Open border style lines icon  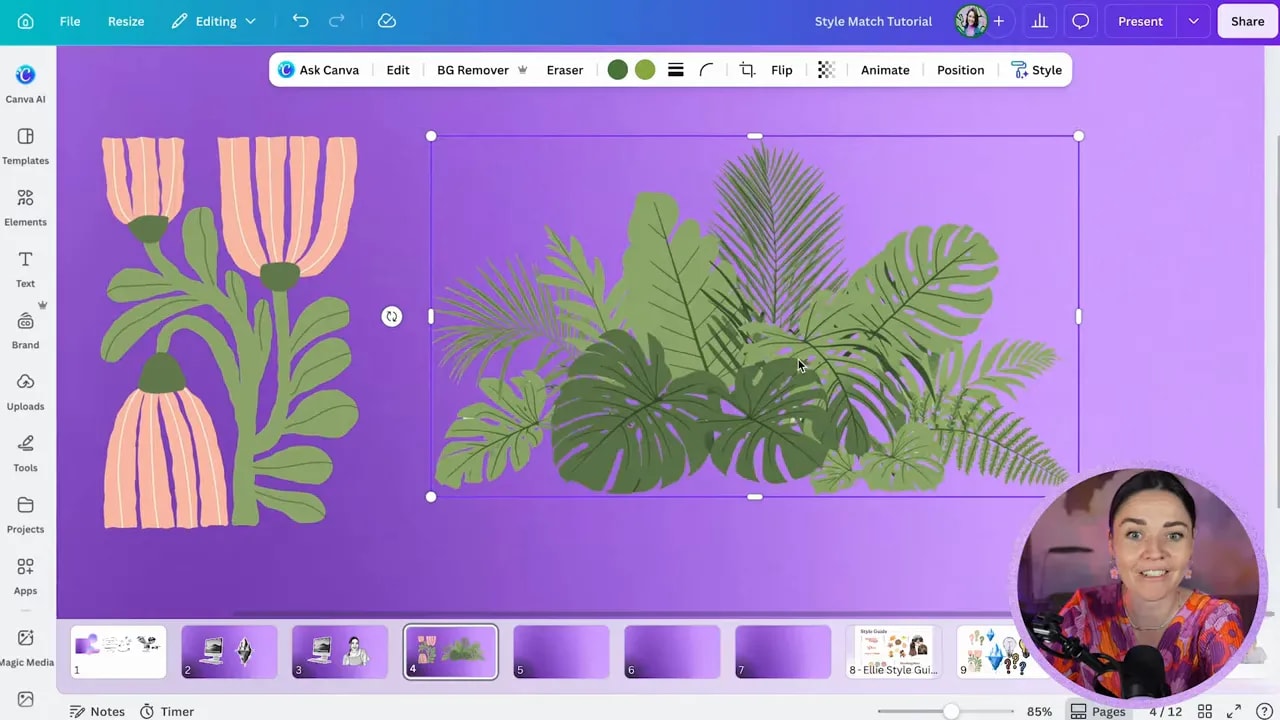[x=676, y=70]
